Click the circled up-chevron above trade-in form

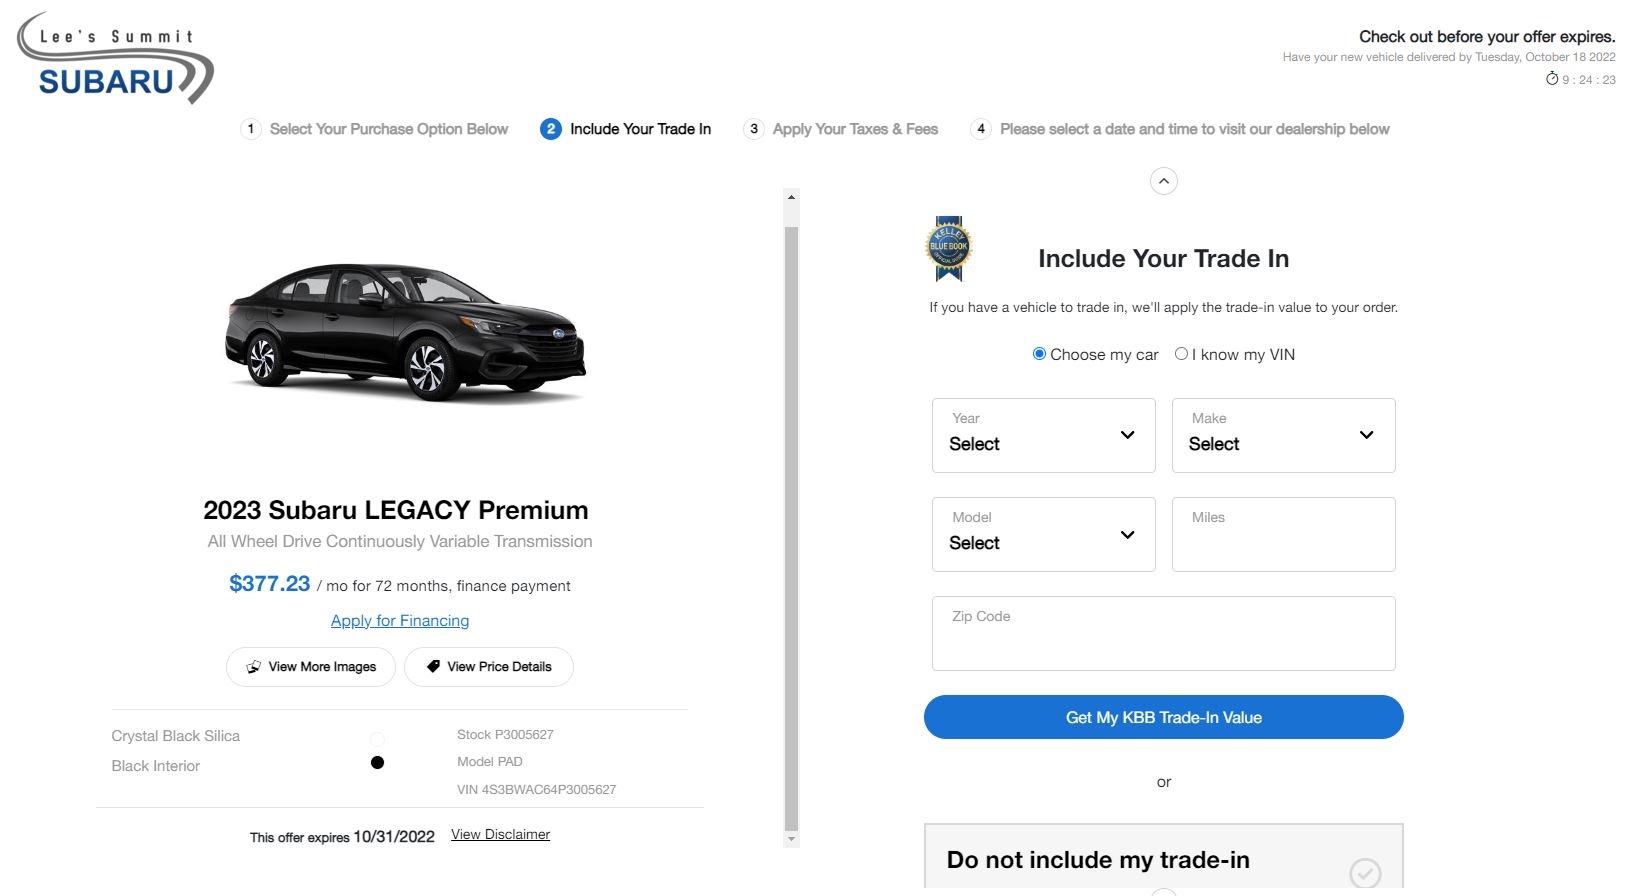point(1164,181)
